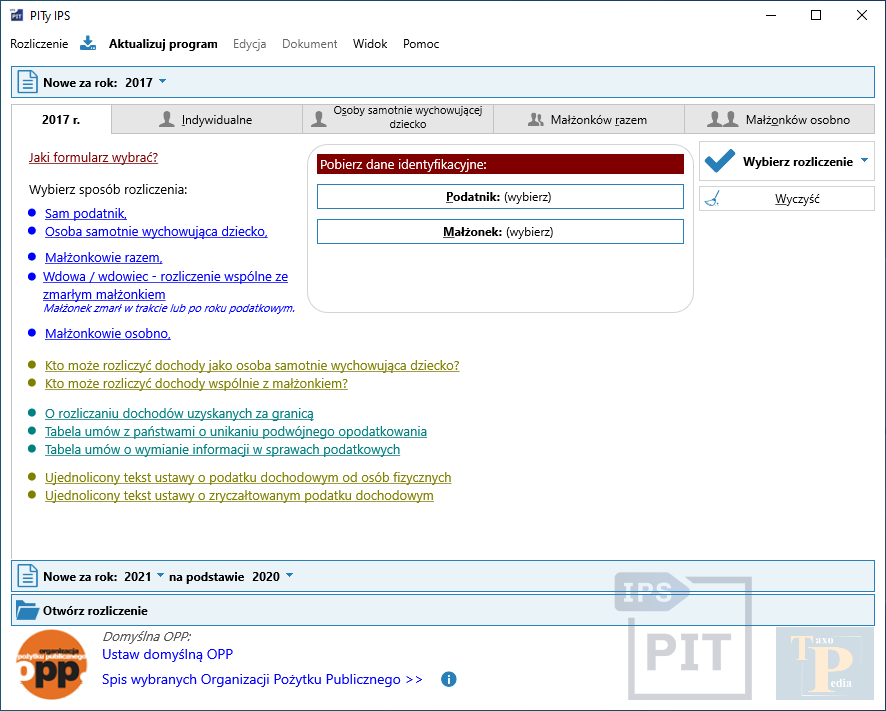Open the 2020 basis year dropdown

(289, 576)
